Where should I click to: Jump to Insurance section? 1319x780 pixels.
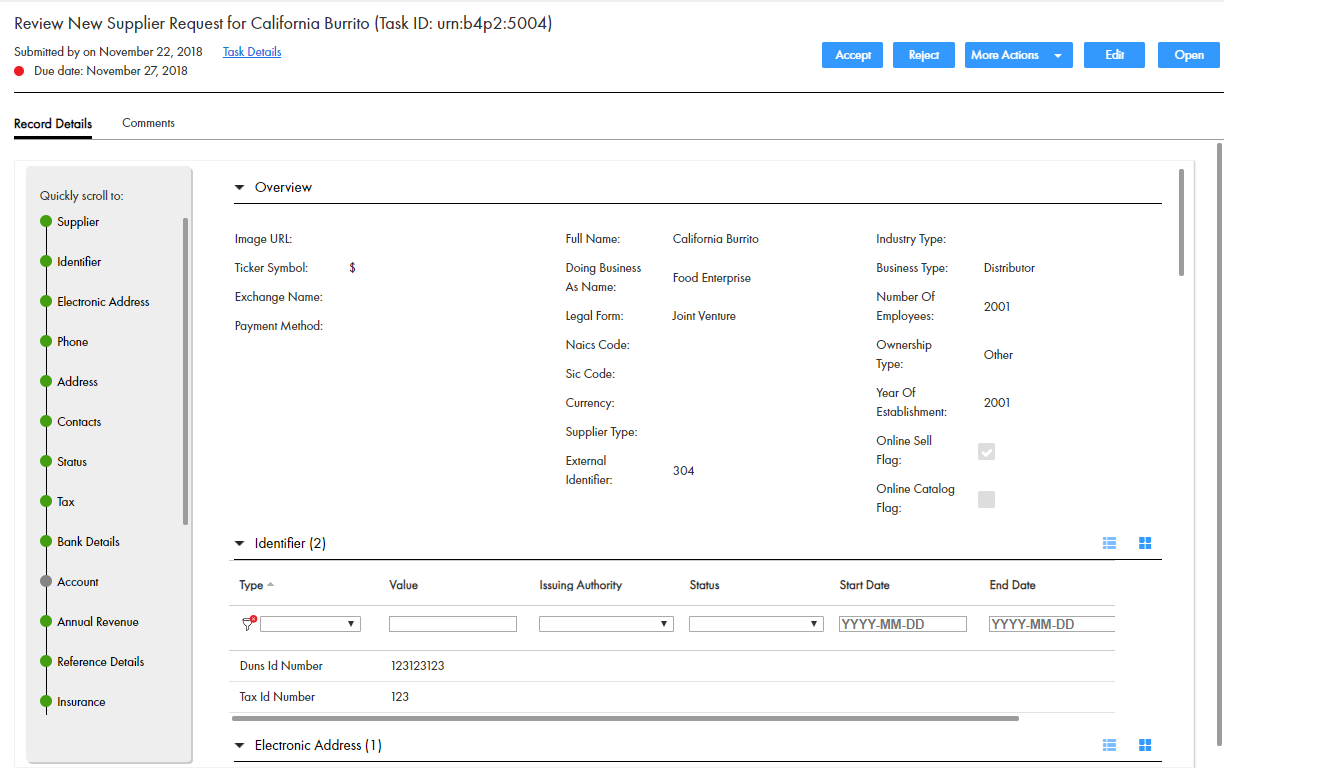click(x=81, y=702)
